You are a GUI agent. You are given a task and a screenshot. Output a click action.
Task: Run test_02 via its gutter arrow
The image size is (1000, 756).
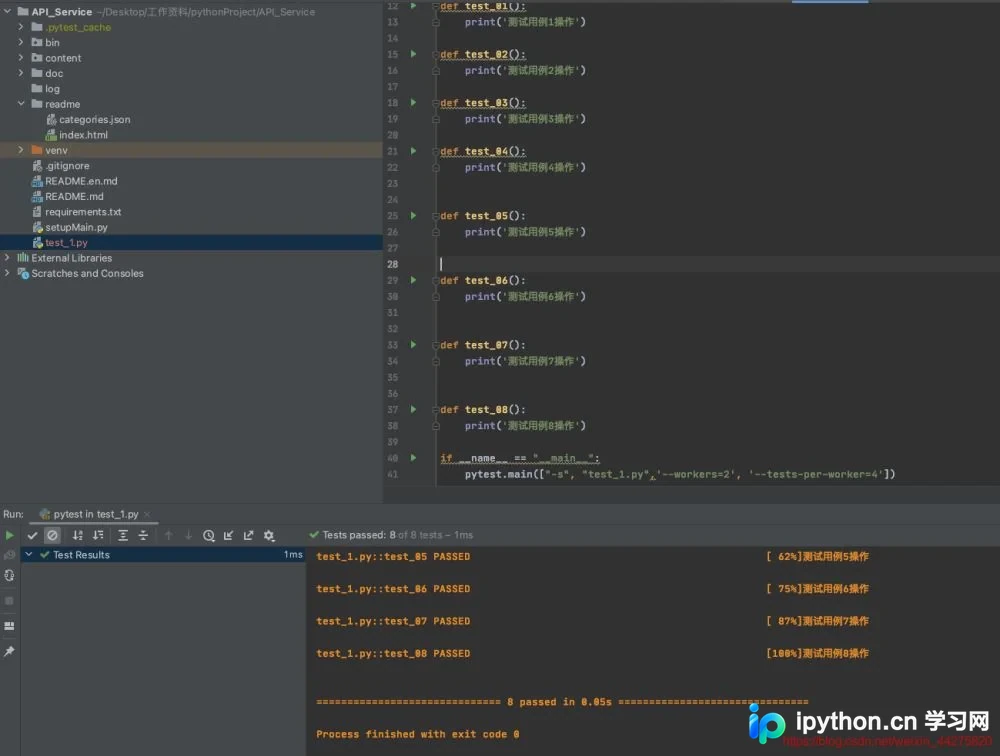coord(413,54)
